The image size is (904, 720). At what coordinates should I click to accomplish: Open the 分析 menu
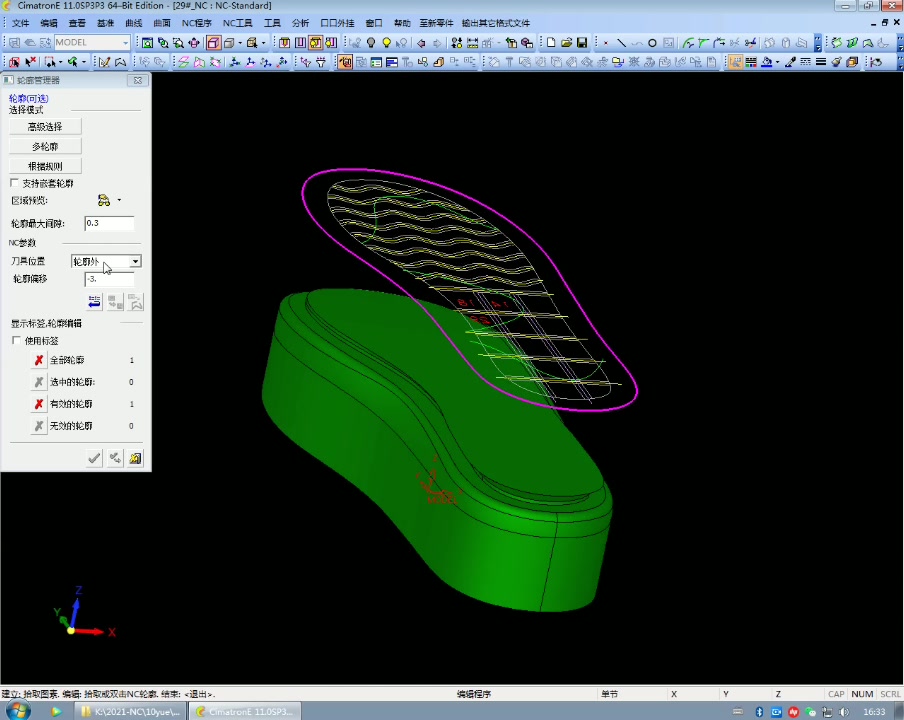coord(300,22)
